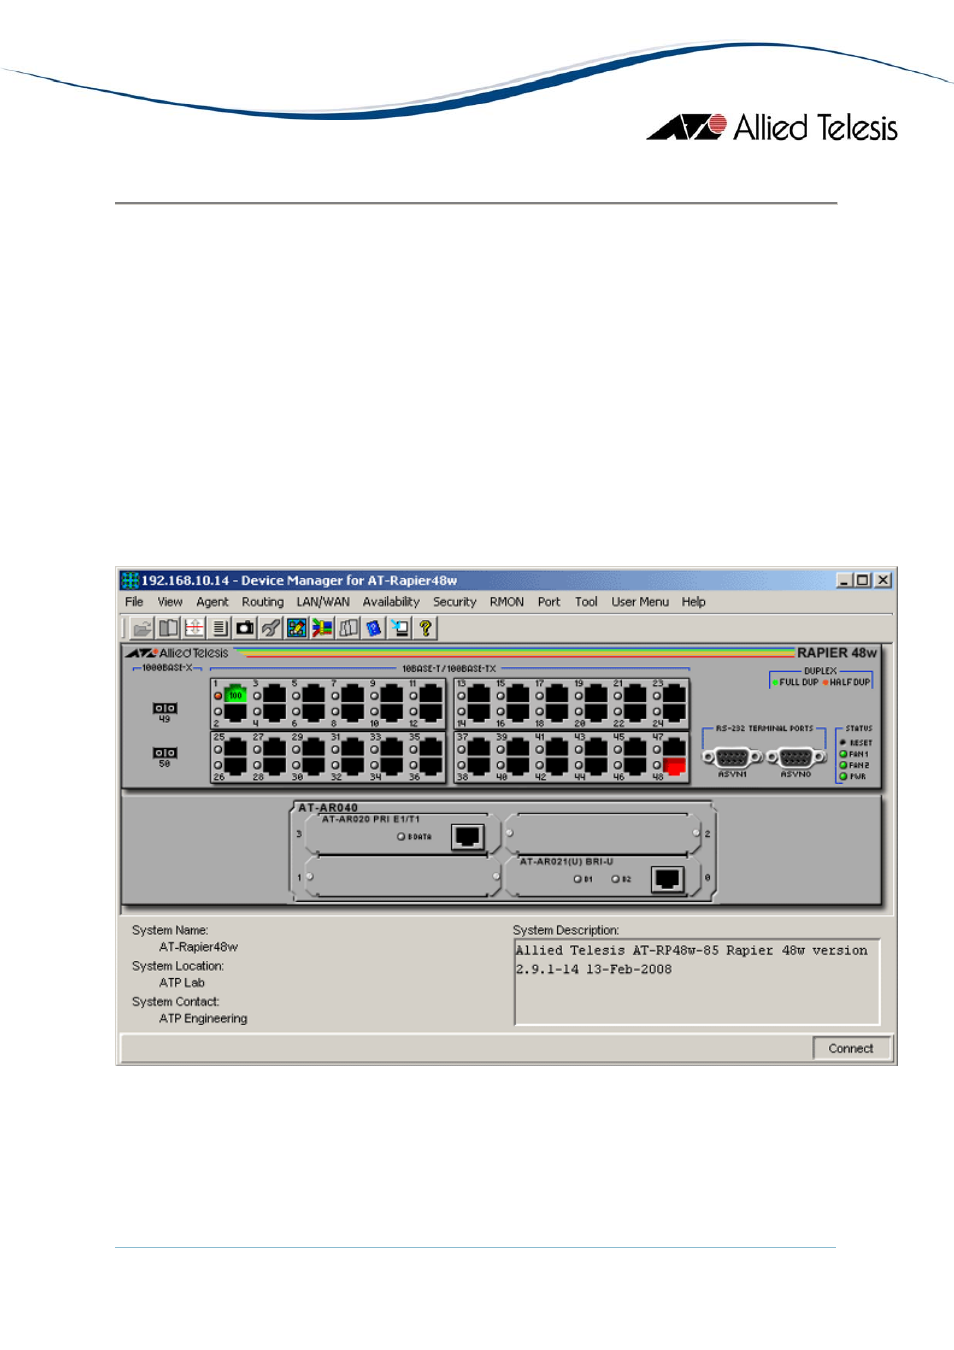954x1350 pixels.
Task: Close the Device Manager window
Action: 883,580
